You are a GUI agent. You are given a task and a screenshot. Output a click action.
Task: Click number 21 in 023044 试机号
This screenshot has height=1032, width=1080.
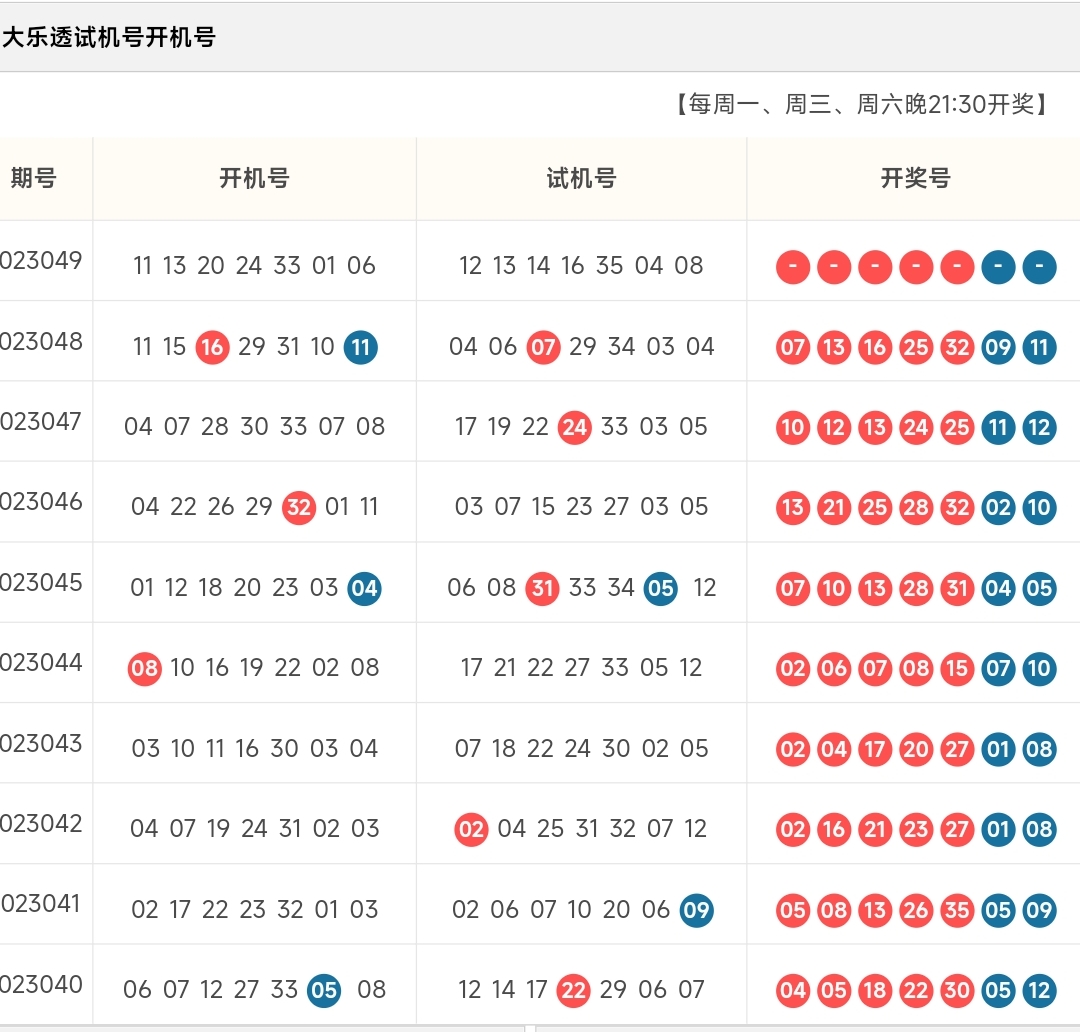pos(505,668)
